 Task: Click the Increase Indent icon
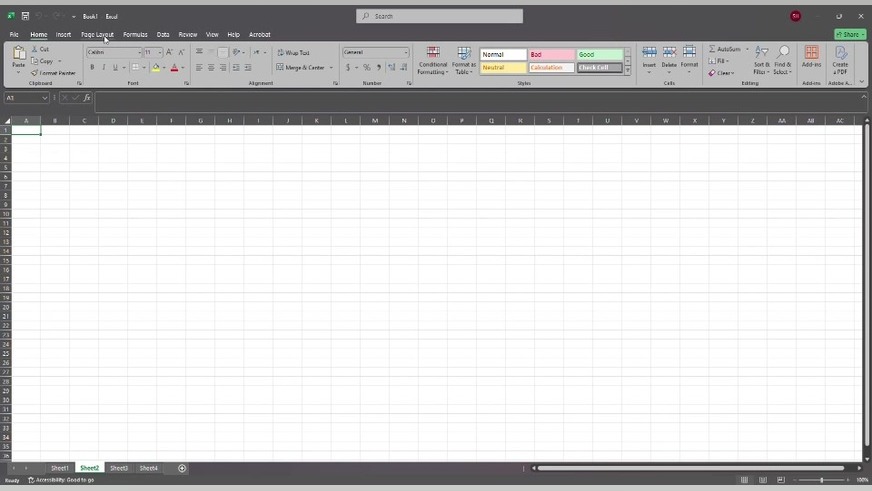pos(248,67)
